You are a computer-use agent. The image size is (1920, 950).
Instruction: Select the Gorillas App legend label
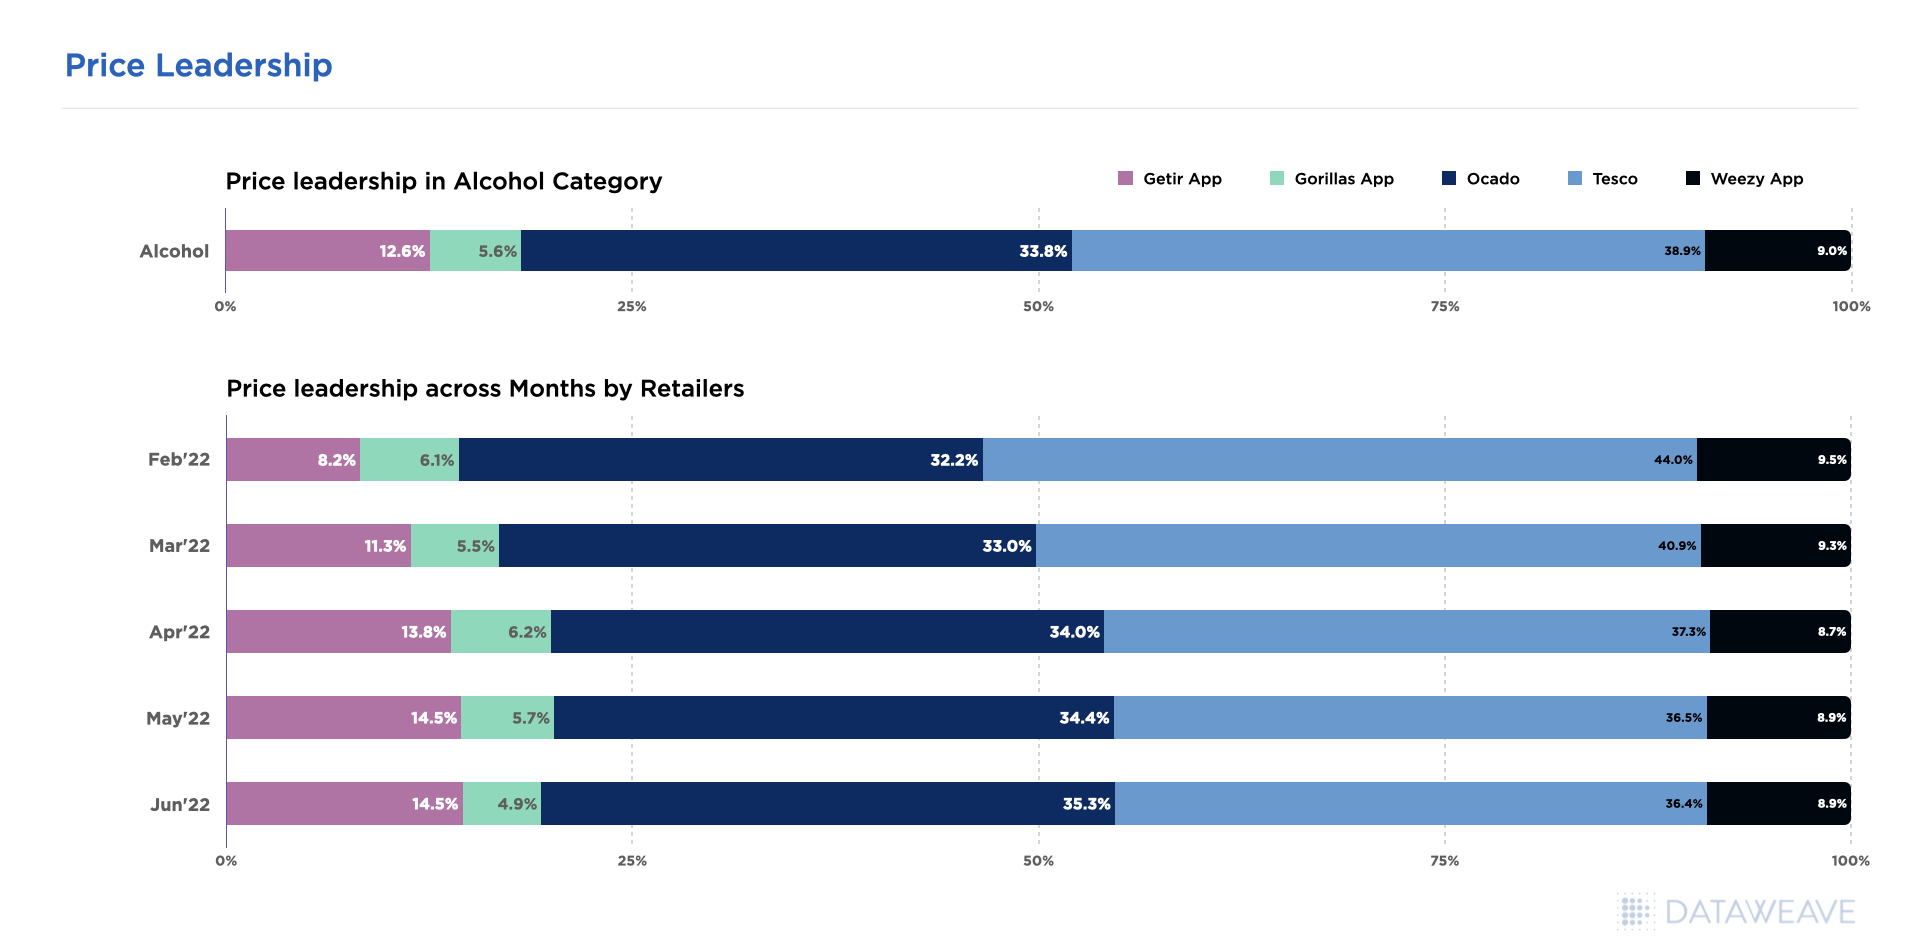(1344, 179)
